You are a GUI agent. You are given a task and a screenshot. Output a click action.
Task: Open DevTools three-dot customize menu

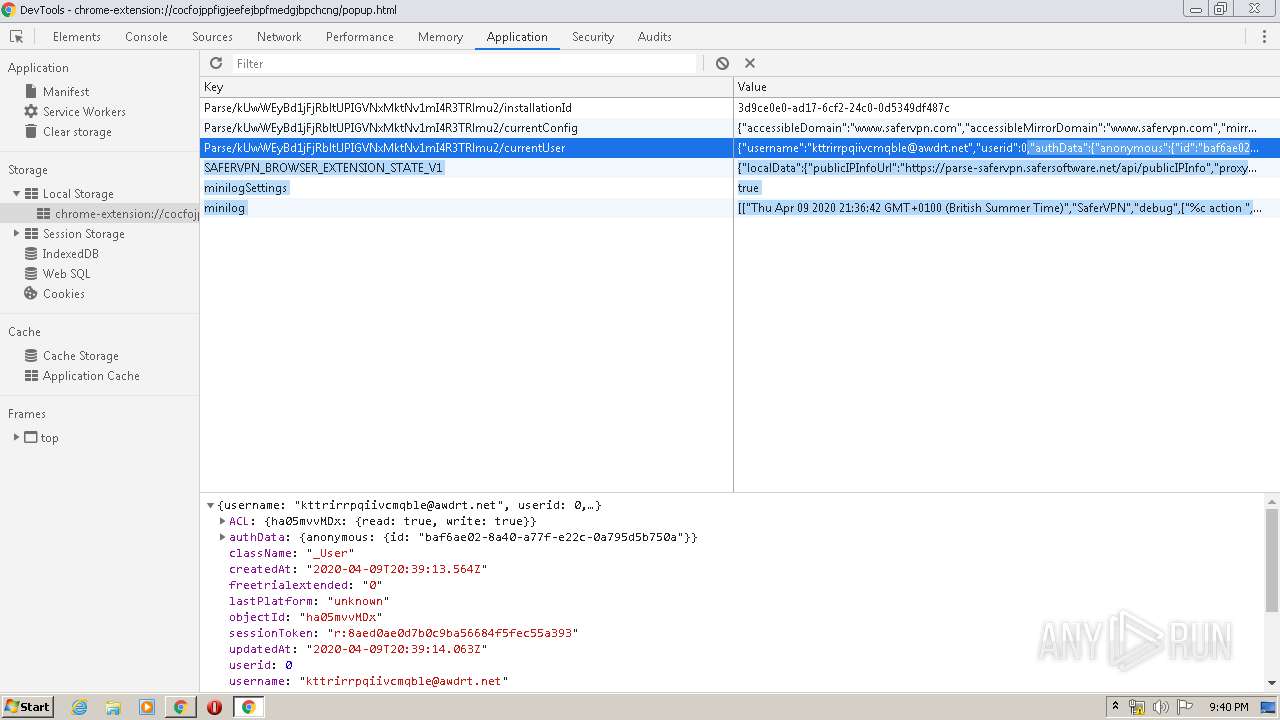(1264, 36)
